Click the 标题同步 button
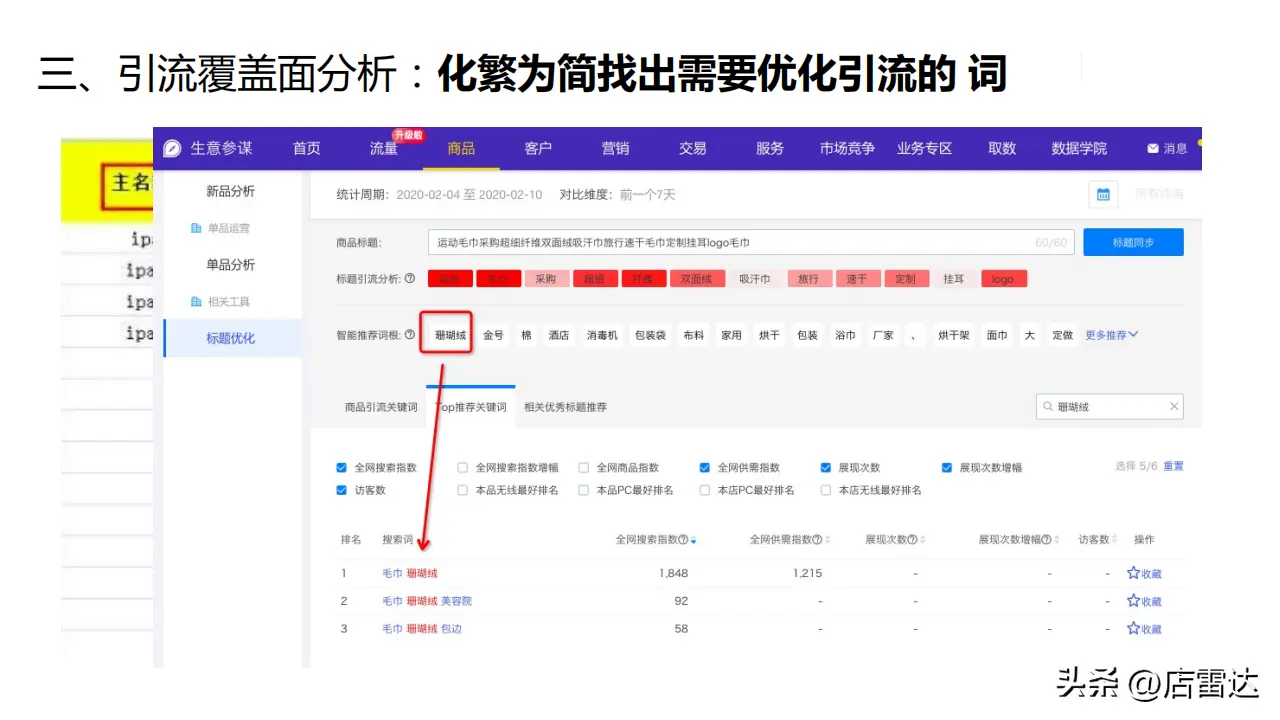 coord(1132,242)
